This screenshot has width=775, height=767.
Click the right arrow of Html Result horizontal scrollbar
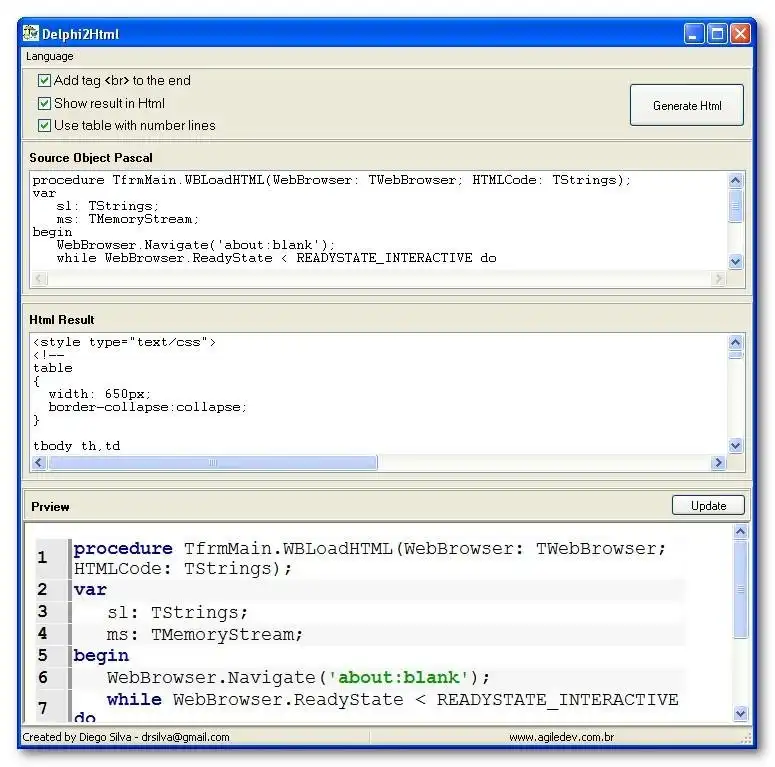pyautogui.click(x=718, y=463)
